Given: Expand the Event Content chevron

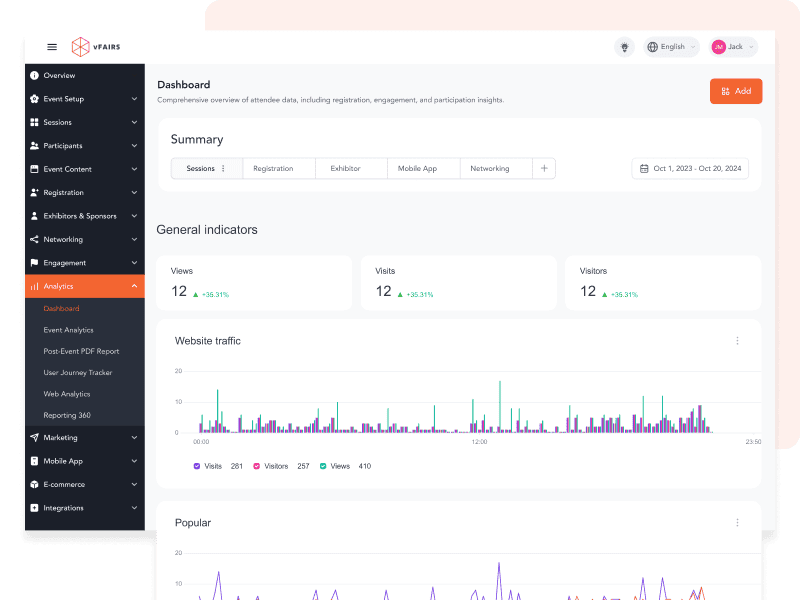Looking at the screenshot, I should 134,169.
